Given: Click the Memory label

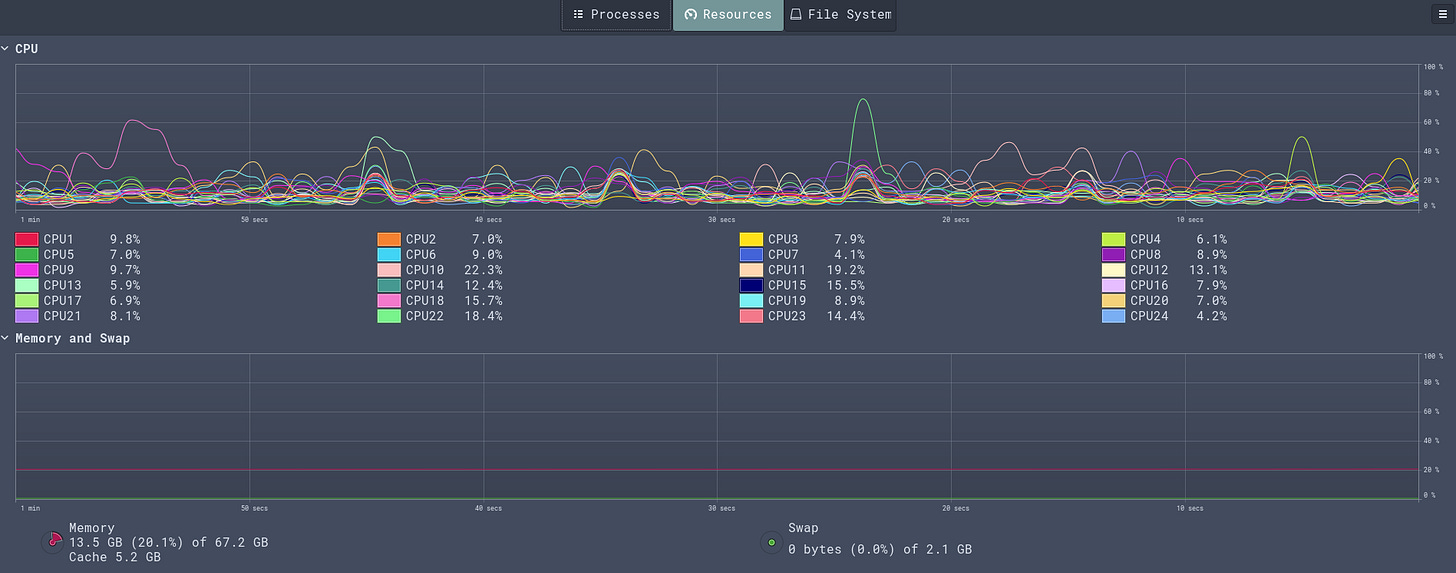Looking at the screenshot, I should 92,527.
